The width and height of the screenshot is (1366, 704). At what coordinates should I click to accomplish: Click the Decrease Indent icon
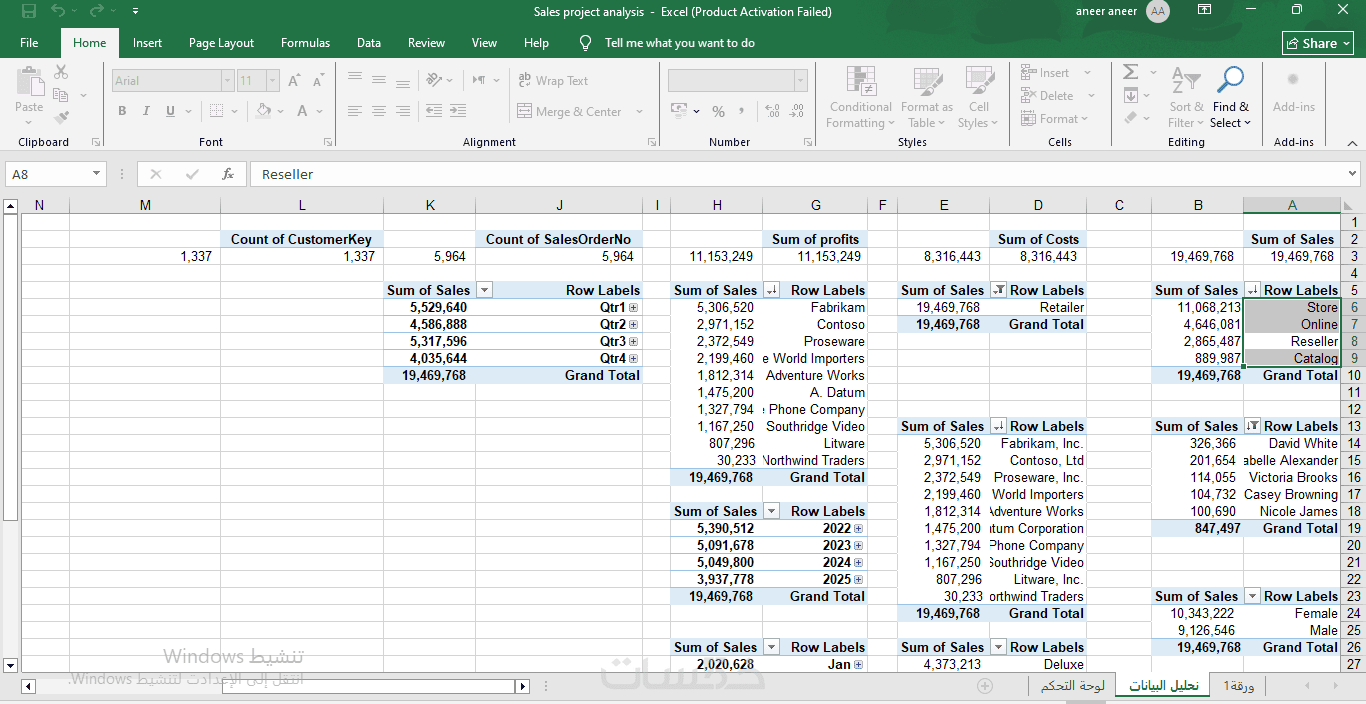click(x=434, y=111)
